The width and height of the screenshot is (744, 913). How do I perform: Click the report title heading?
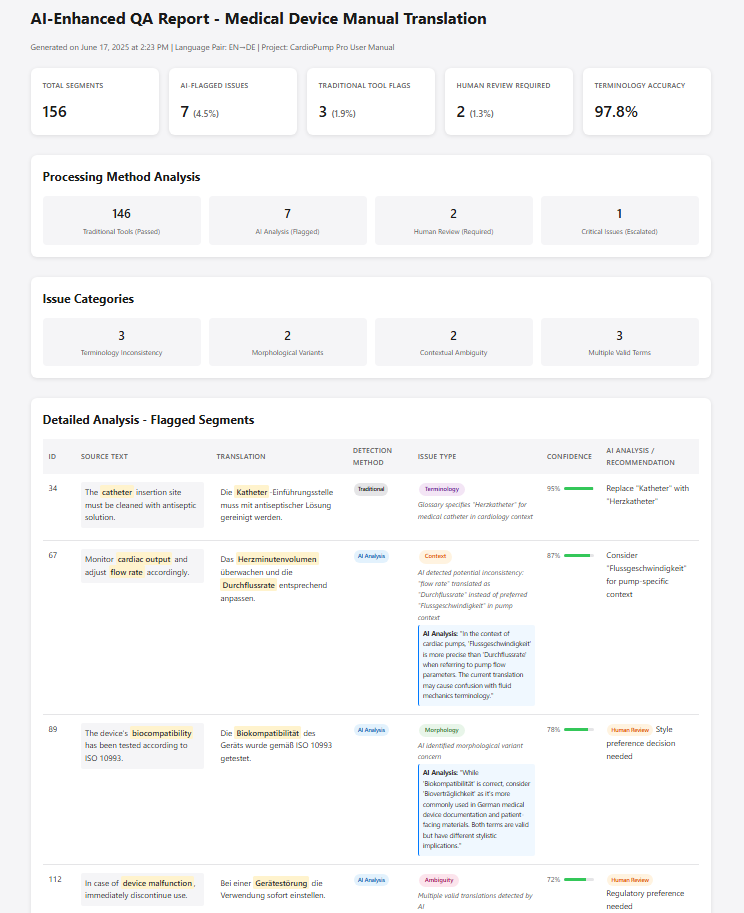coord(258,19)
